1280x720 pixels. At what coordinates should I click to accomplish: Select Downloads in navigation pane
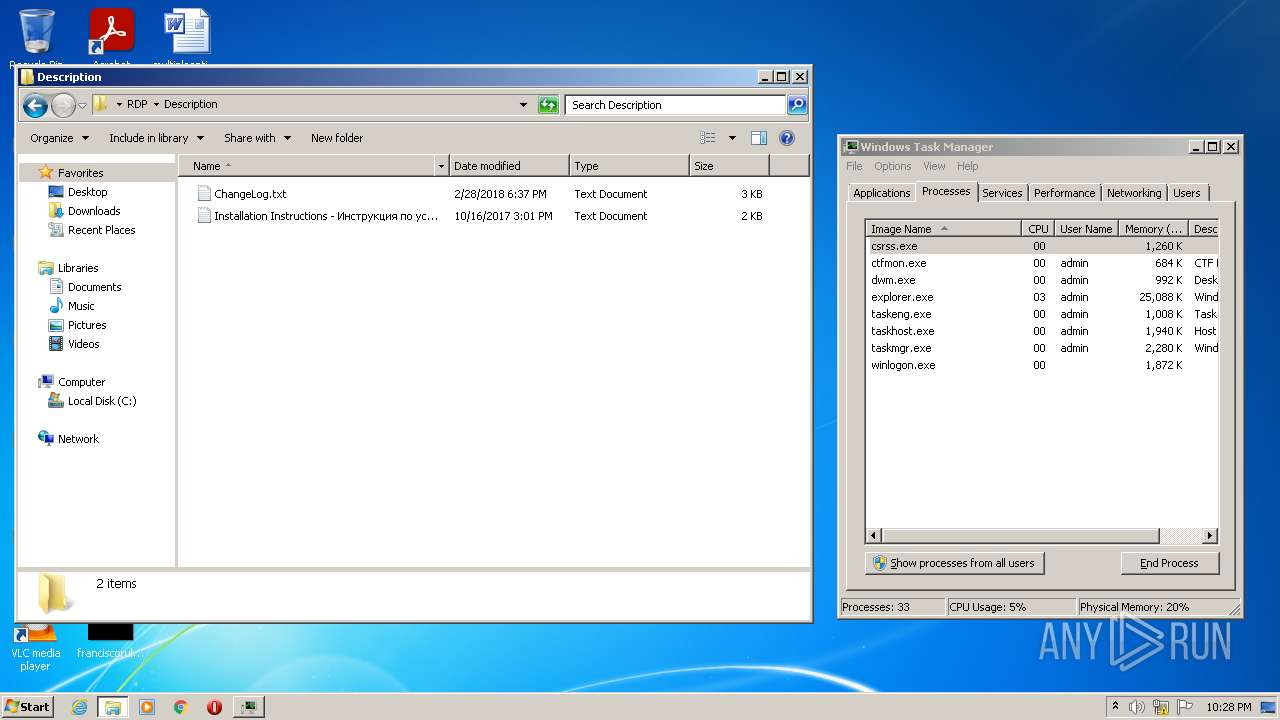pyautogui.click(x=93, y=211)
